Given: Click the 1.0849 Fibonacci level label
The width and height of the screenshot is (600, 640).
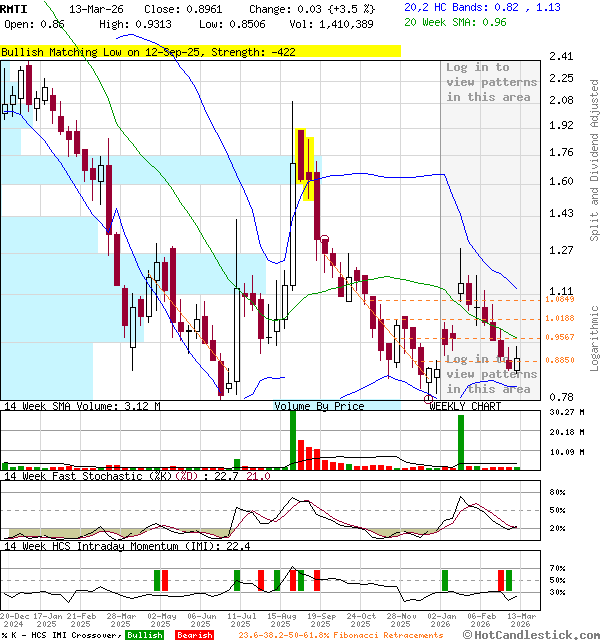Looking at the screenshot, I should coord(560,299).
